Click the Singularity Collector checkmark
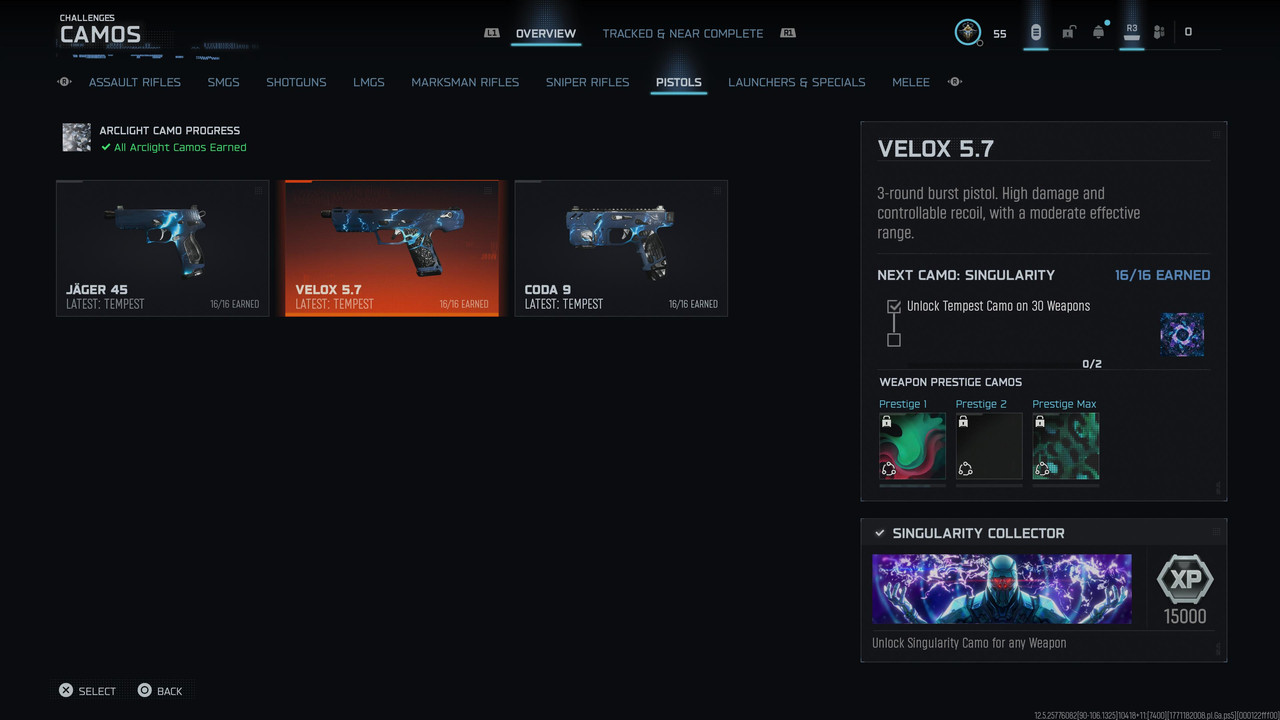This screenshot has height=720, width=1280. [x=879, y=533]
